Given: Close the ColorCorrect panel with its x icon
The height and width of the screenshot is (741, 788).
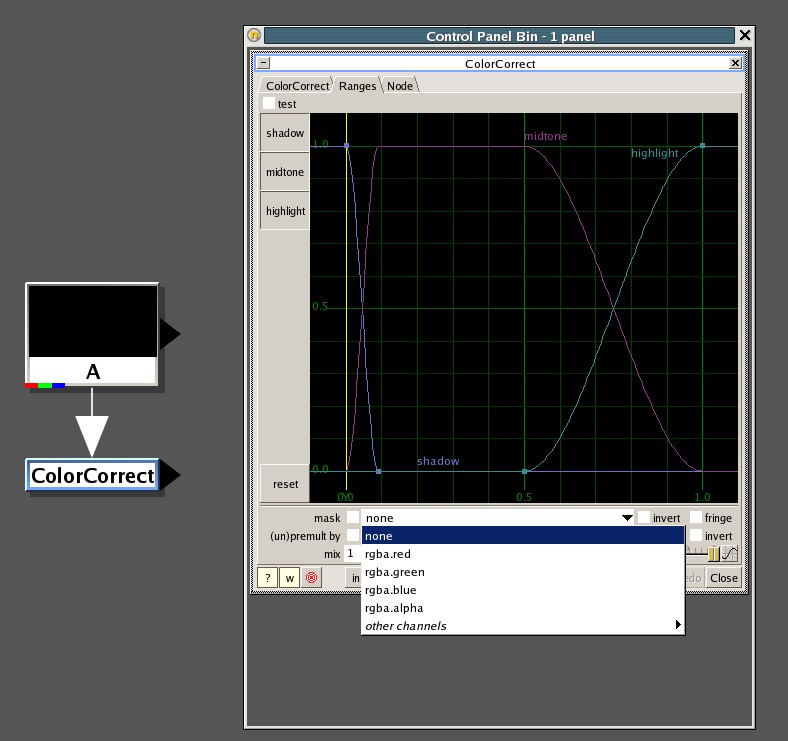Looking at the screenshot, I should (x=735, y=63).
